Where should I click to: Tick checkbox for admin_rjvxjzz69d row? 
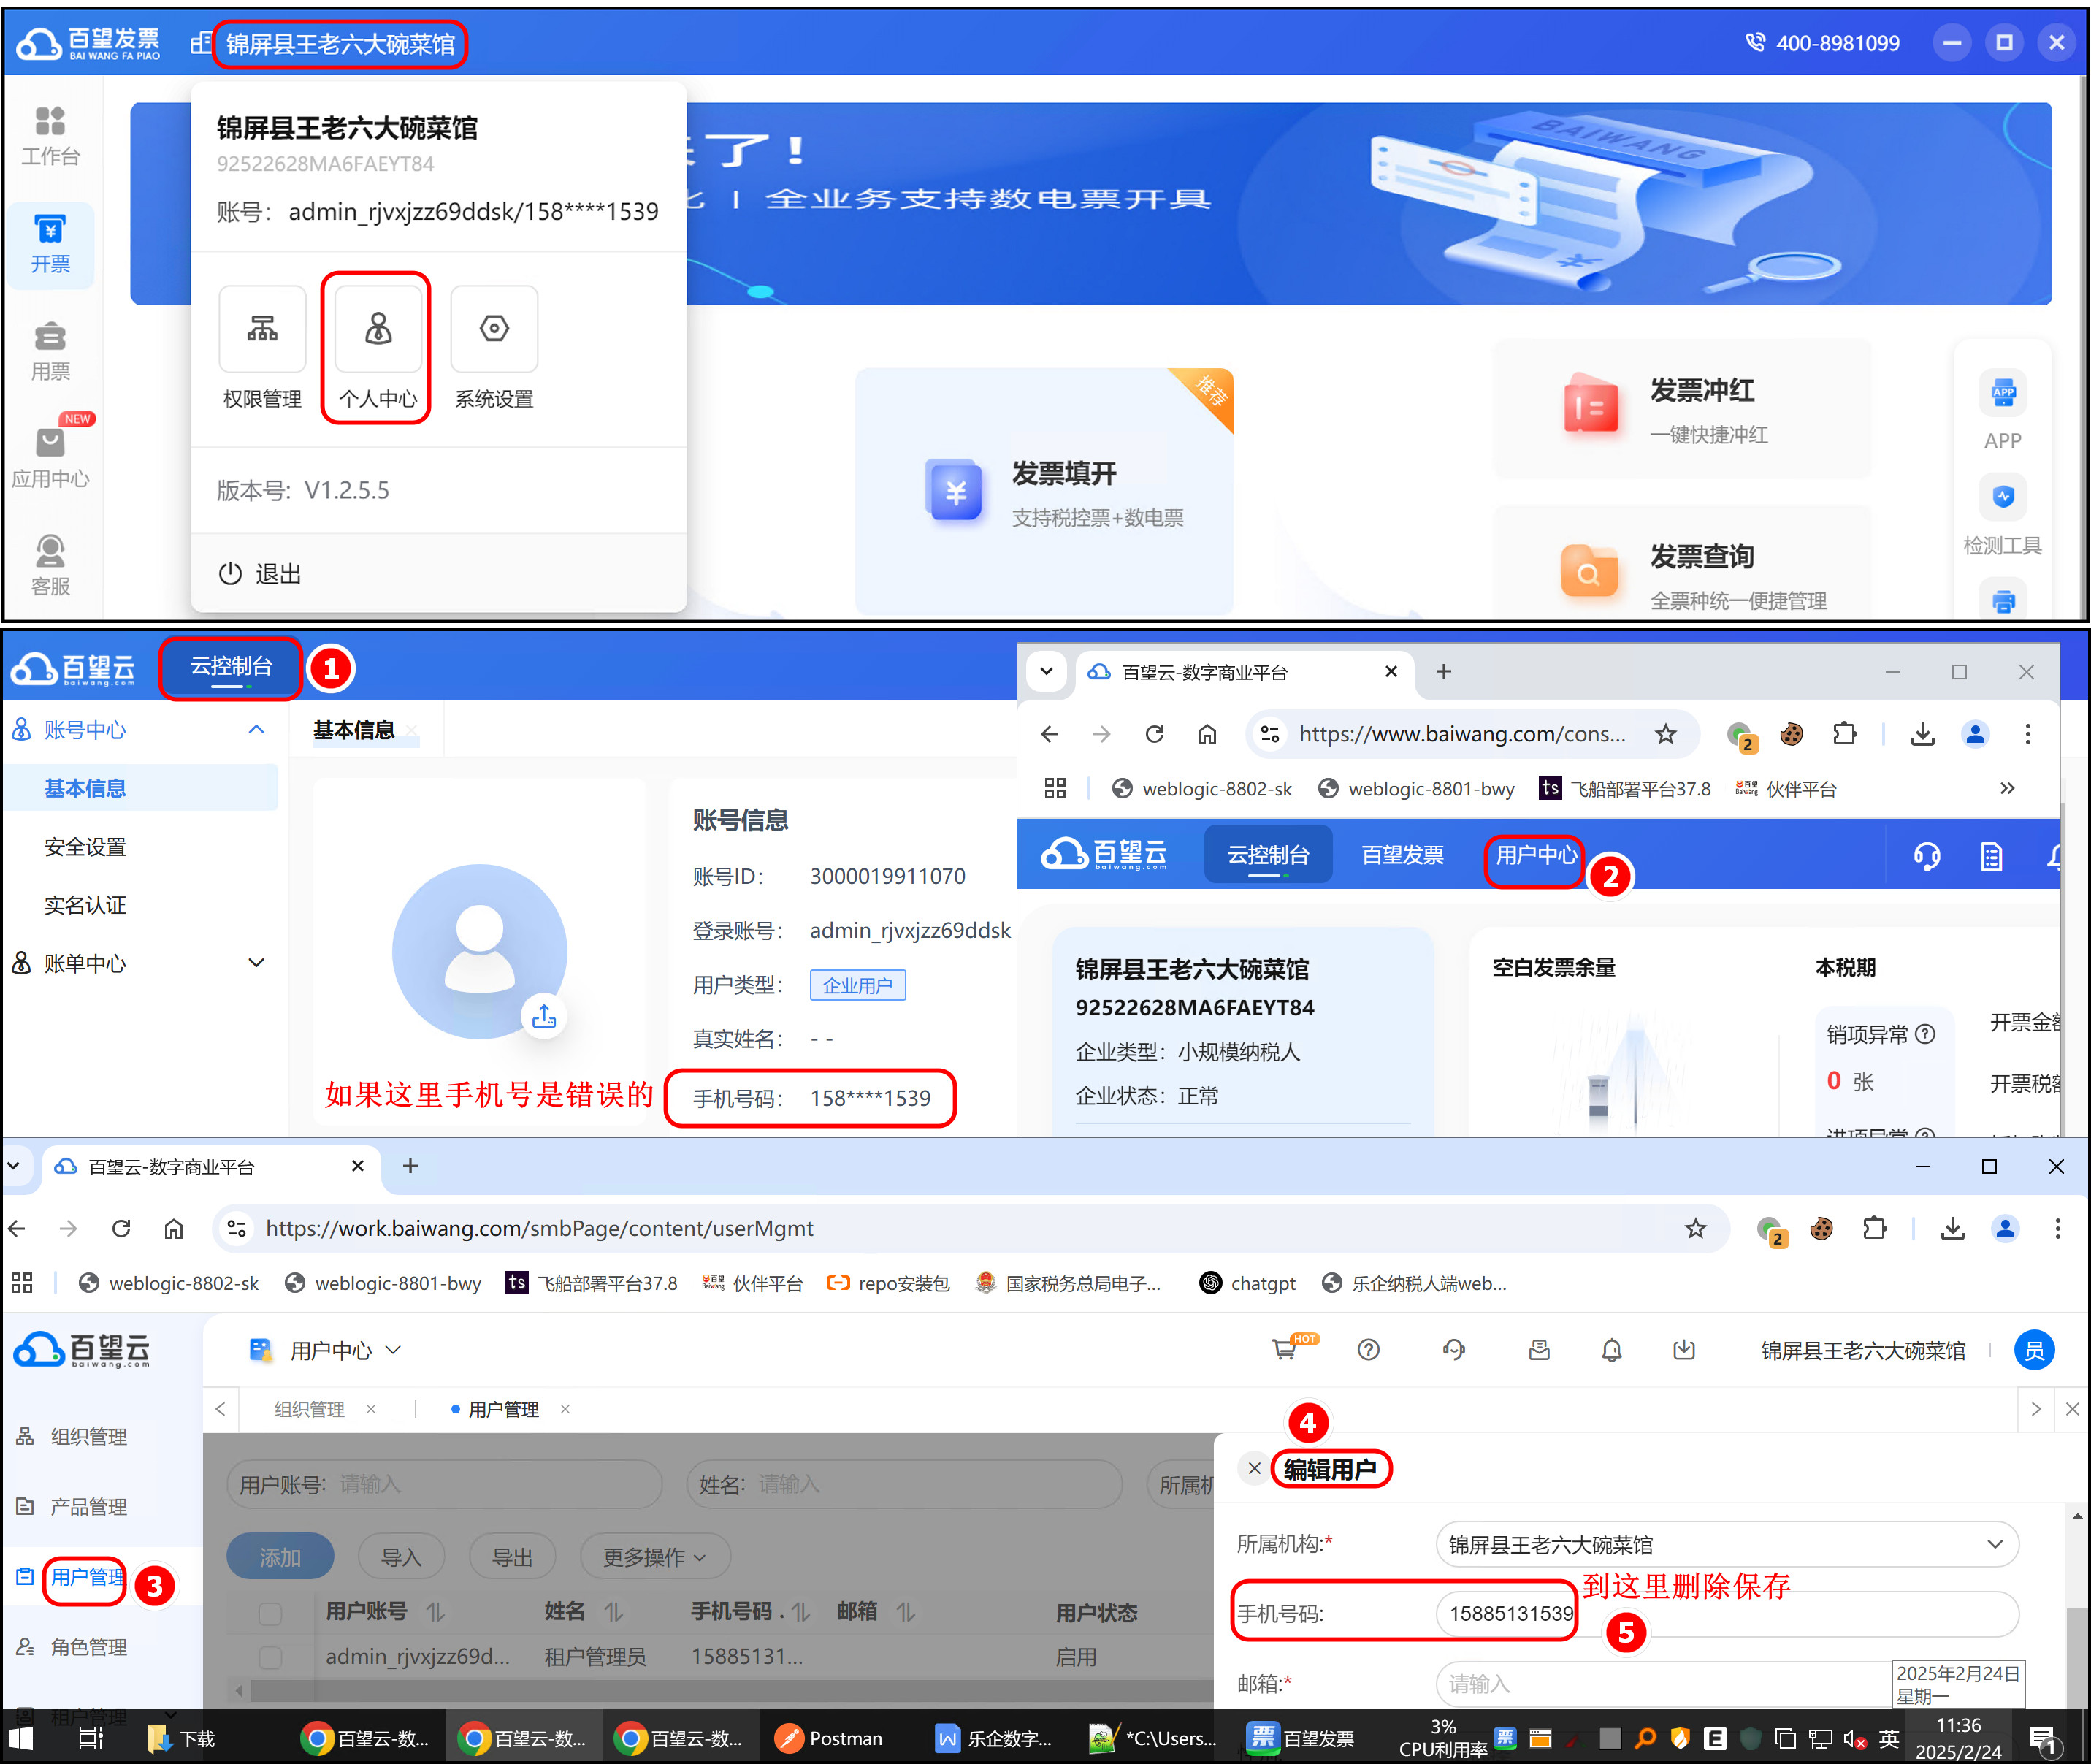pos(270,1657)
